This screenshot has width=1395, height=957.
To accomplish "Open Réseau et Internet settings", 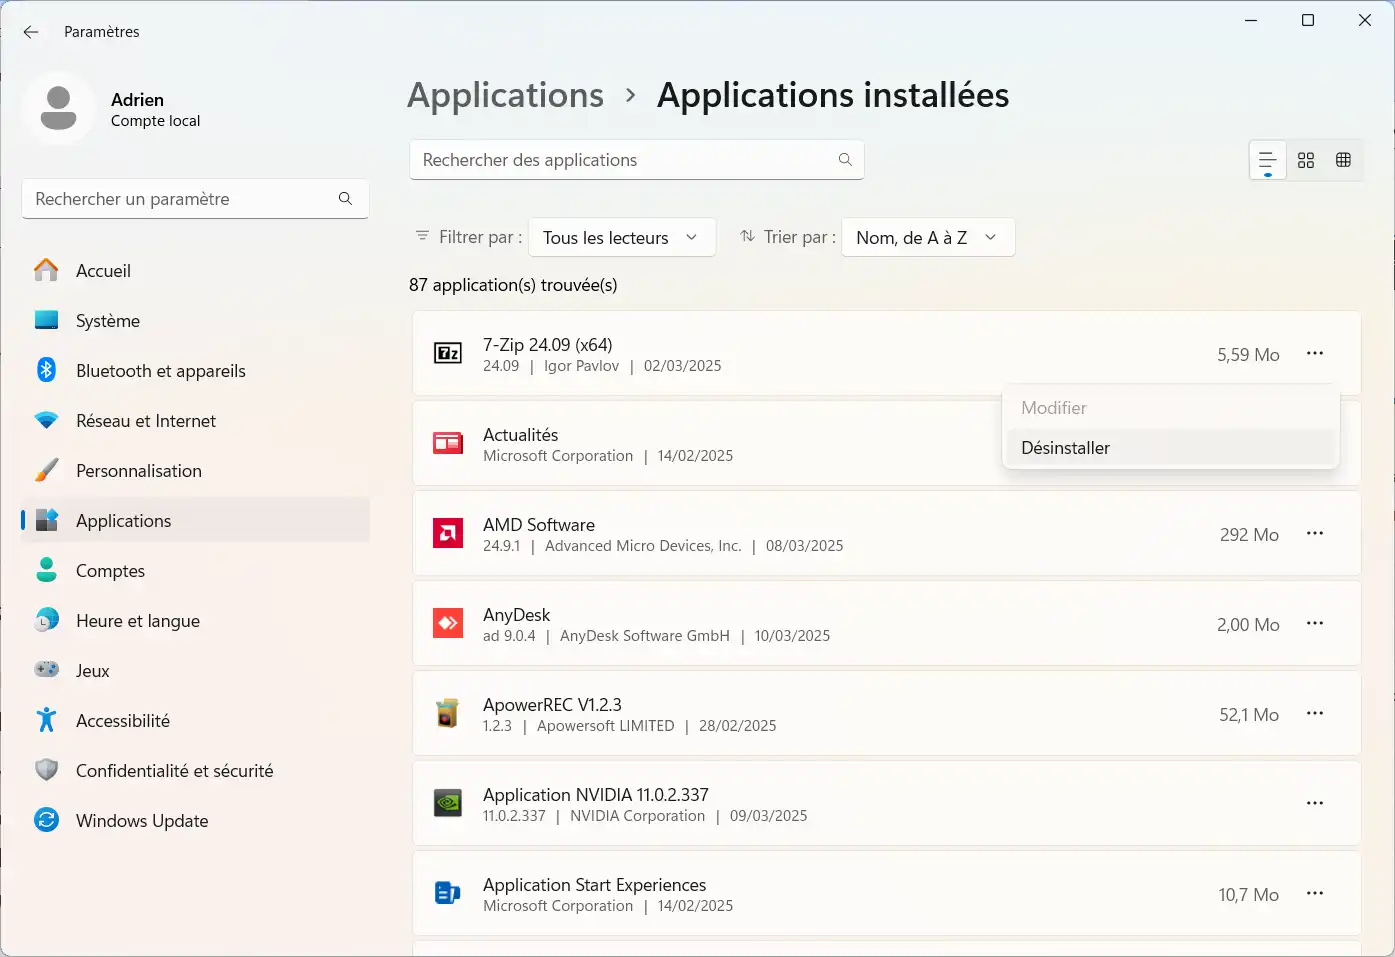I will tap(195, 421).
